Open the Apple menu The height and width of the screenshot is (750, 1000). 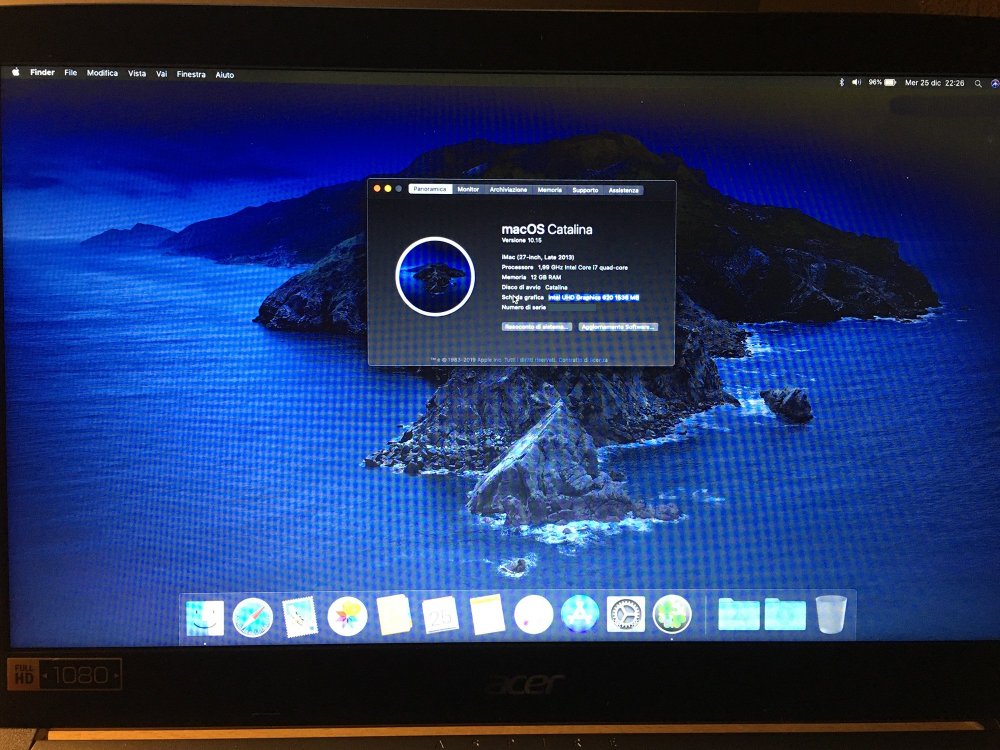tap(15, 72)
